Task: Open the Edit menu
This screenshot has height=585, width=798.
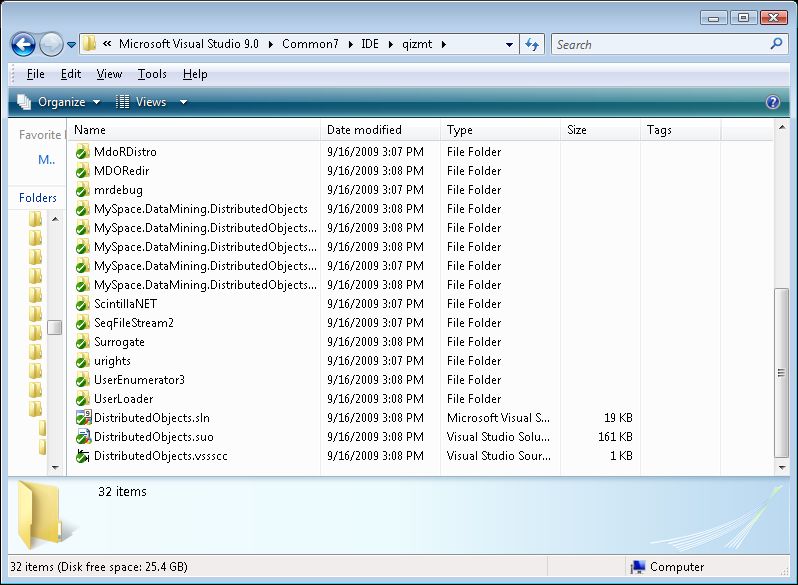Action: (71, 74)
